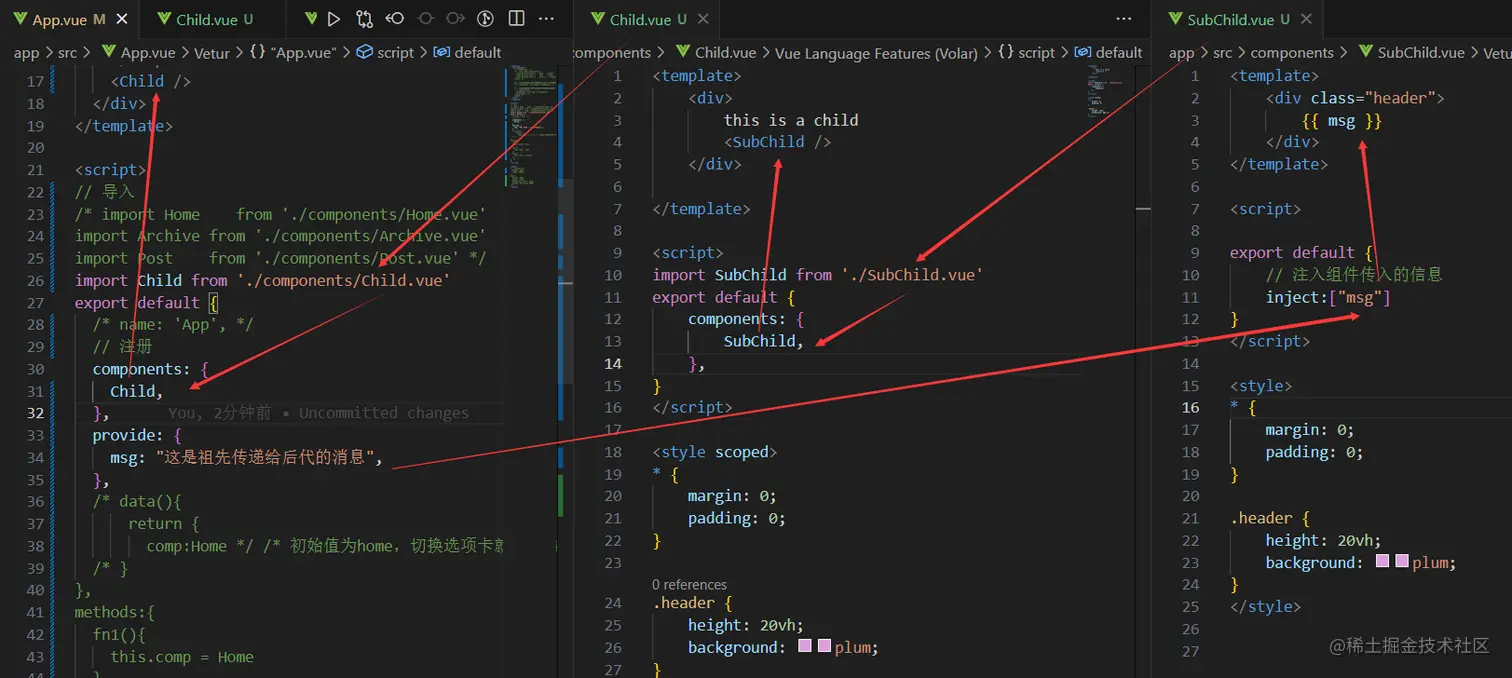This screenshot has height=678, width=1512.
Task: Split the editor with the split icon
Action: tap(516, 19)
